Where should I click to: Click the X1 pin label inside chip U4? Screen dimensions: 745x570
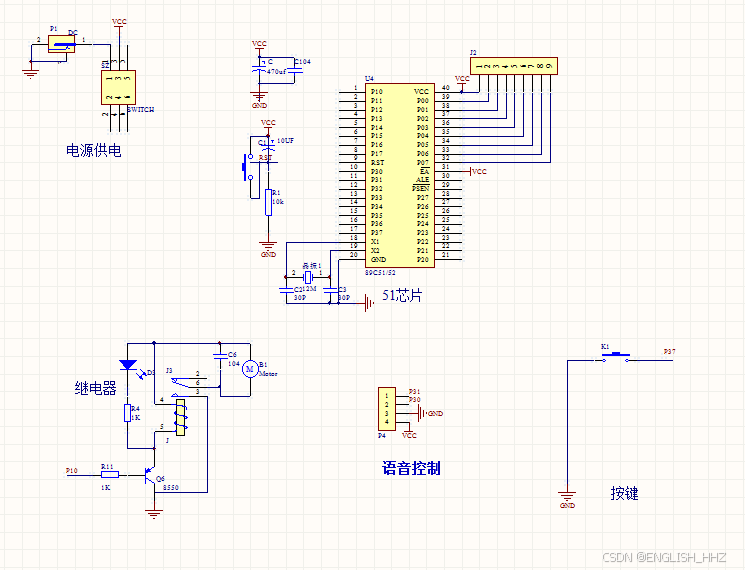[x=375, y=242]
